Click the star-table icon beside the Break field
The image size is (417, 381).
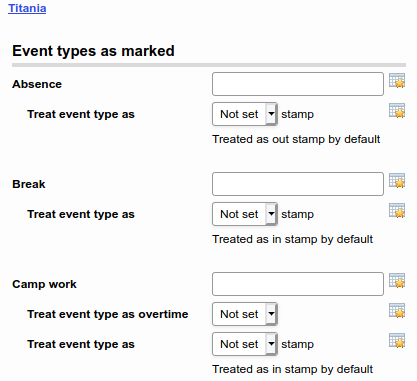click(397, 181)
